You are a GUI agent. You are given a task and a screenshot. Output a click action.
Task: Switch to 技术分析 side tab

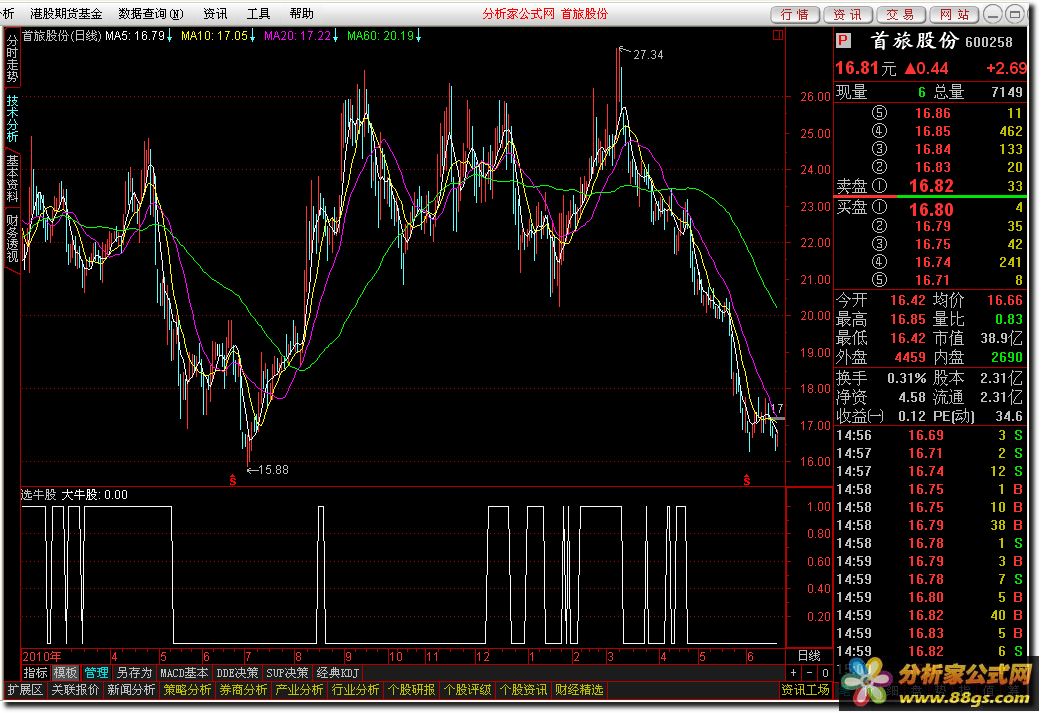pyautogui.click(x=12, y=118)
